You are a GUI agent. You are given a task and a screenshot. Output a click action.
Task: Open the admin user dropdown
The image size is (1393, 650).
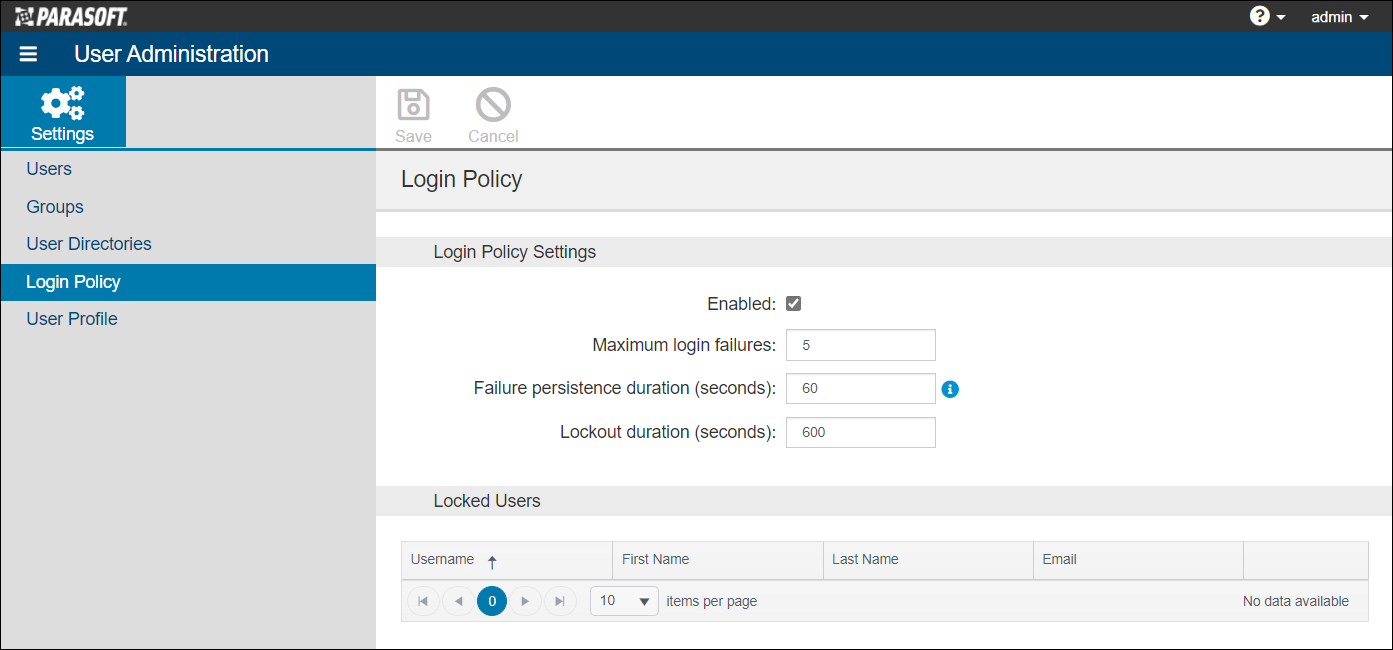[1339, 17]
